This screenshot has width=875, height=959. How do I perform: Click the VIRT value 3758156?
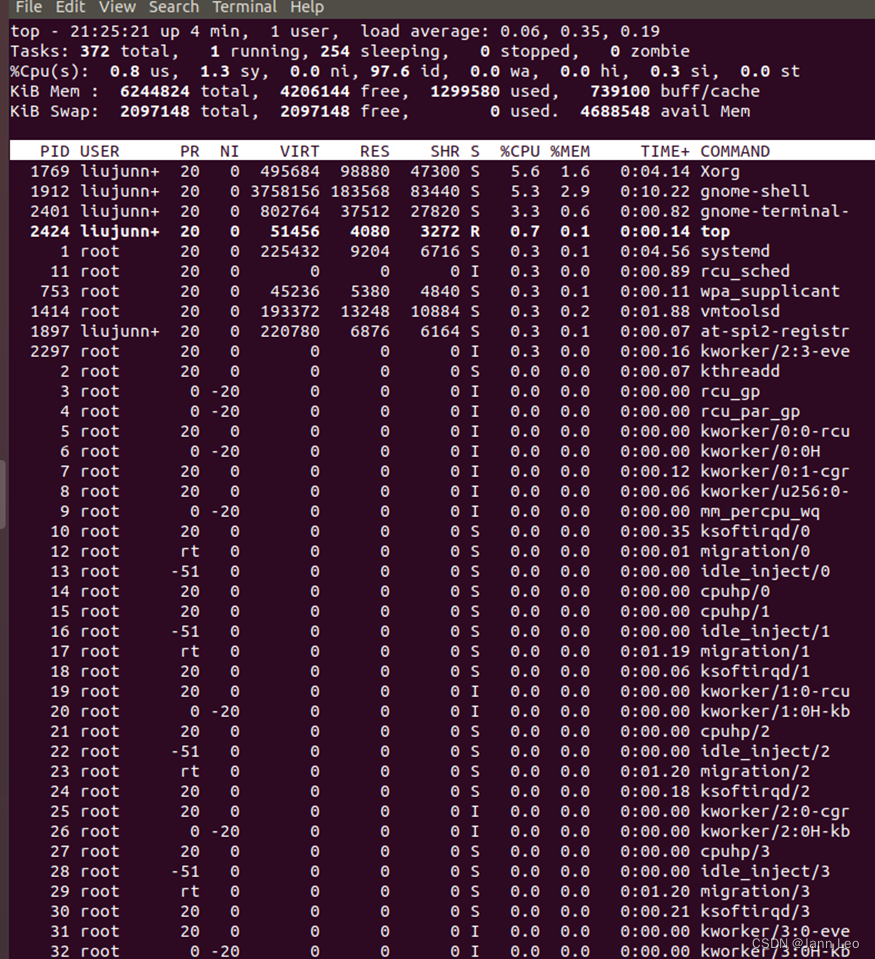pyautogui.click(x=285, y=191)
